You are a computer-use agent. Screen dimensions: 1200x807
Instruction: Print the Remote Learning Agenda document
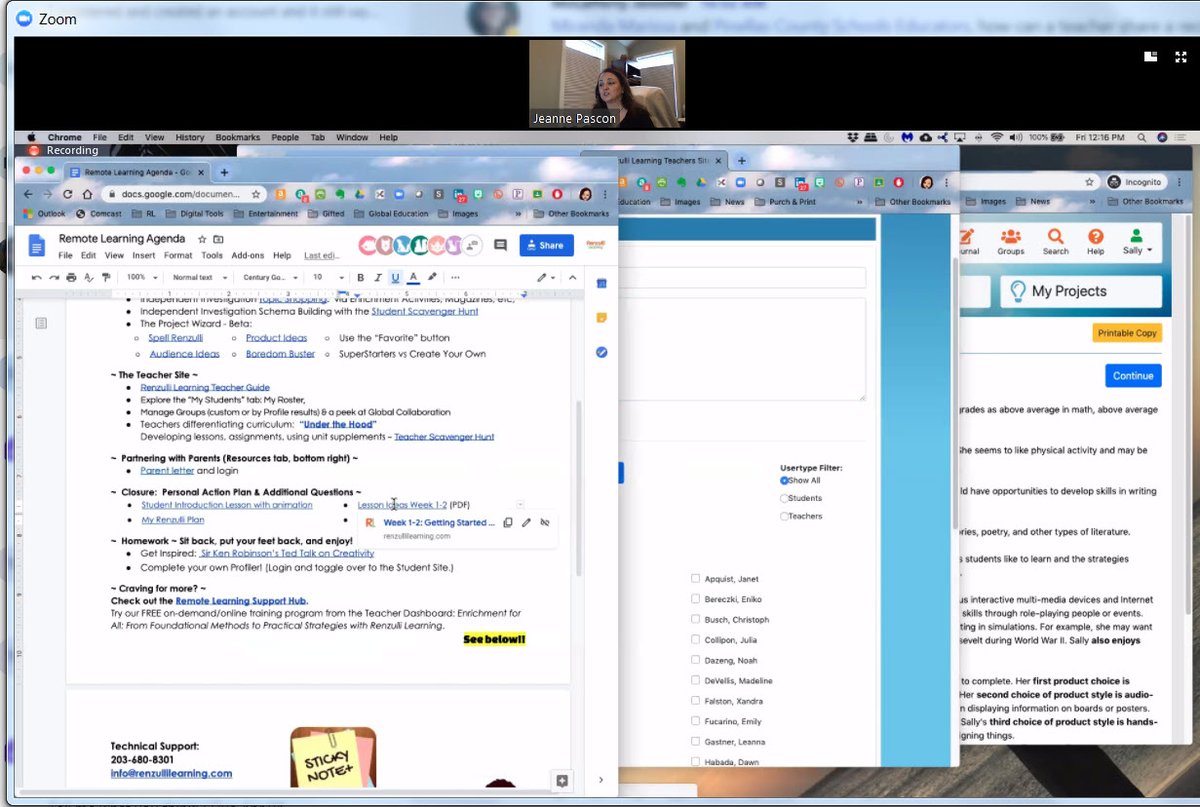click(x=71, y=277)
